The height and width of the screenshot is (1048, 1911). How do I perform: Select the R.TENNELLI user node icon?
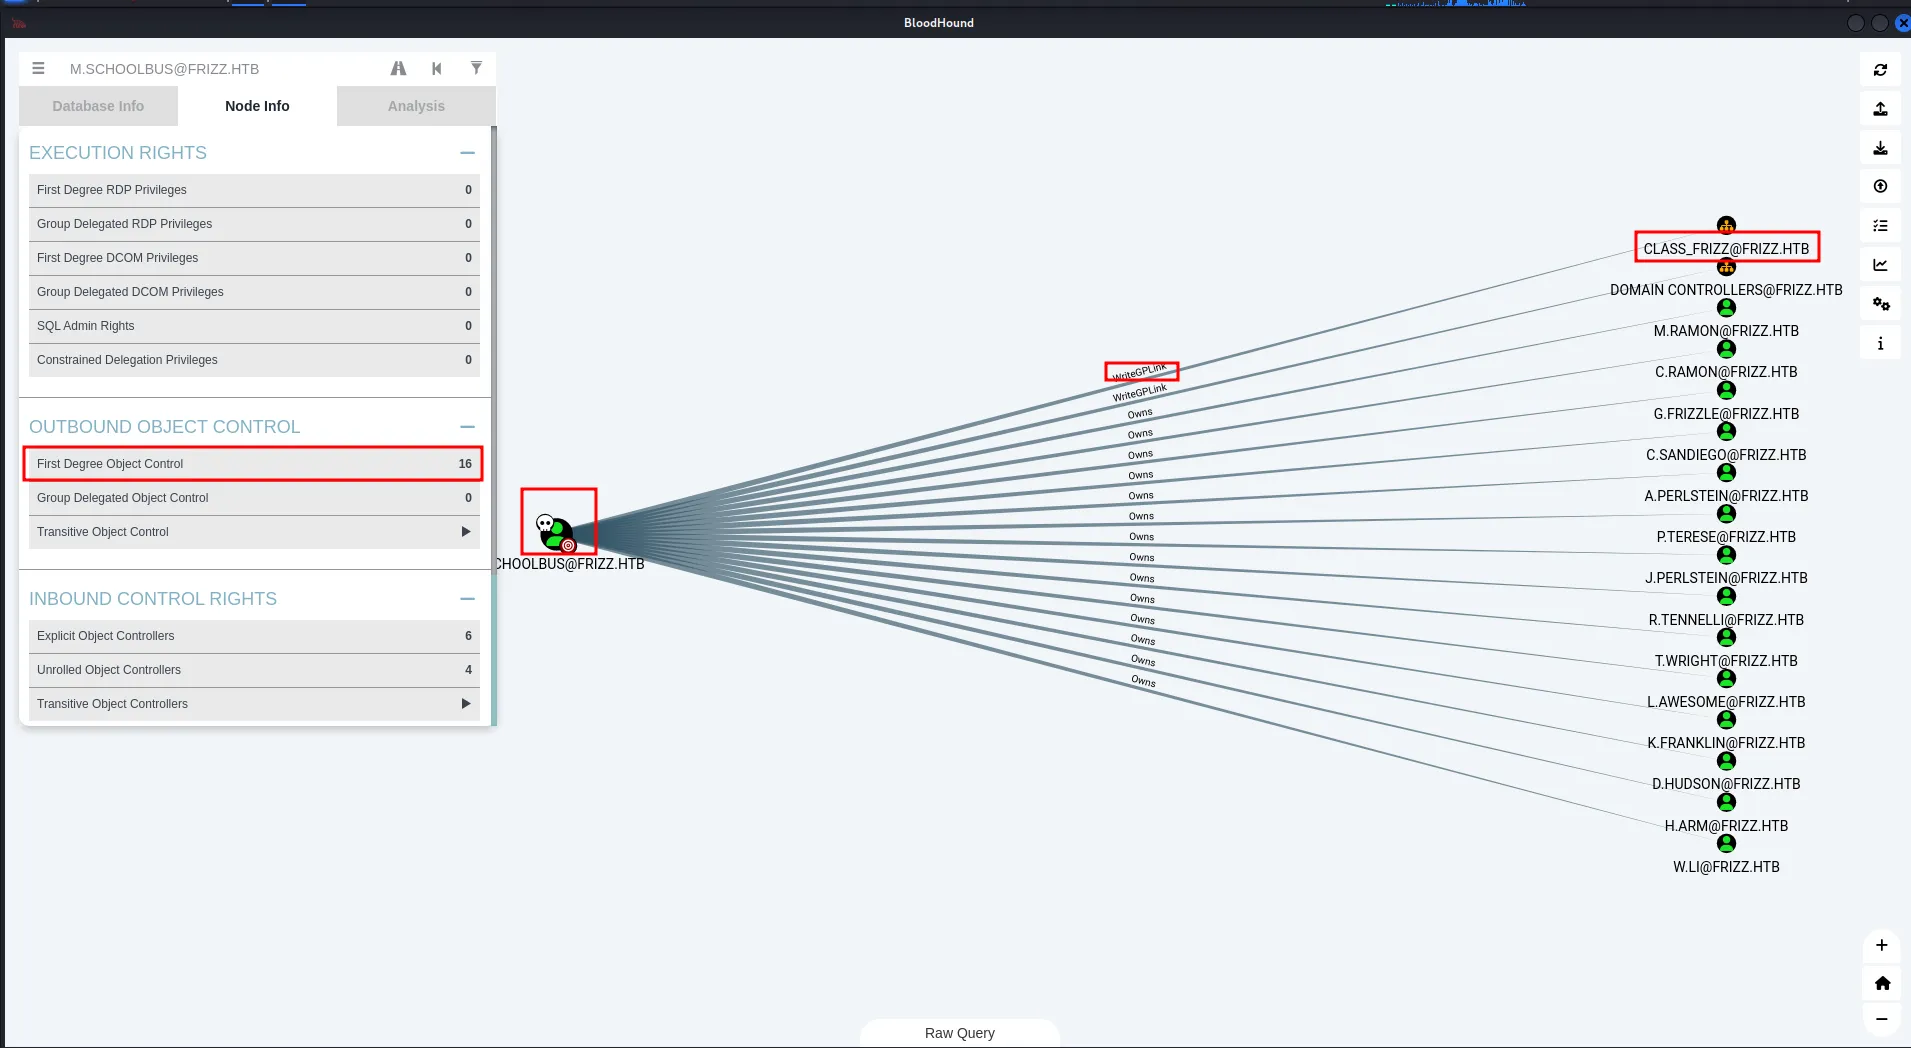1726,596
